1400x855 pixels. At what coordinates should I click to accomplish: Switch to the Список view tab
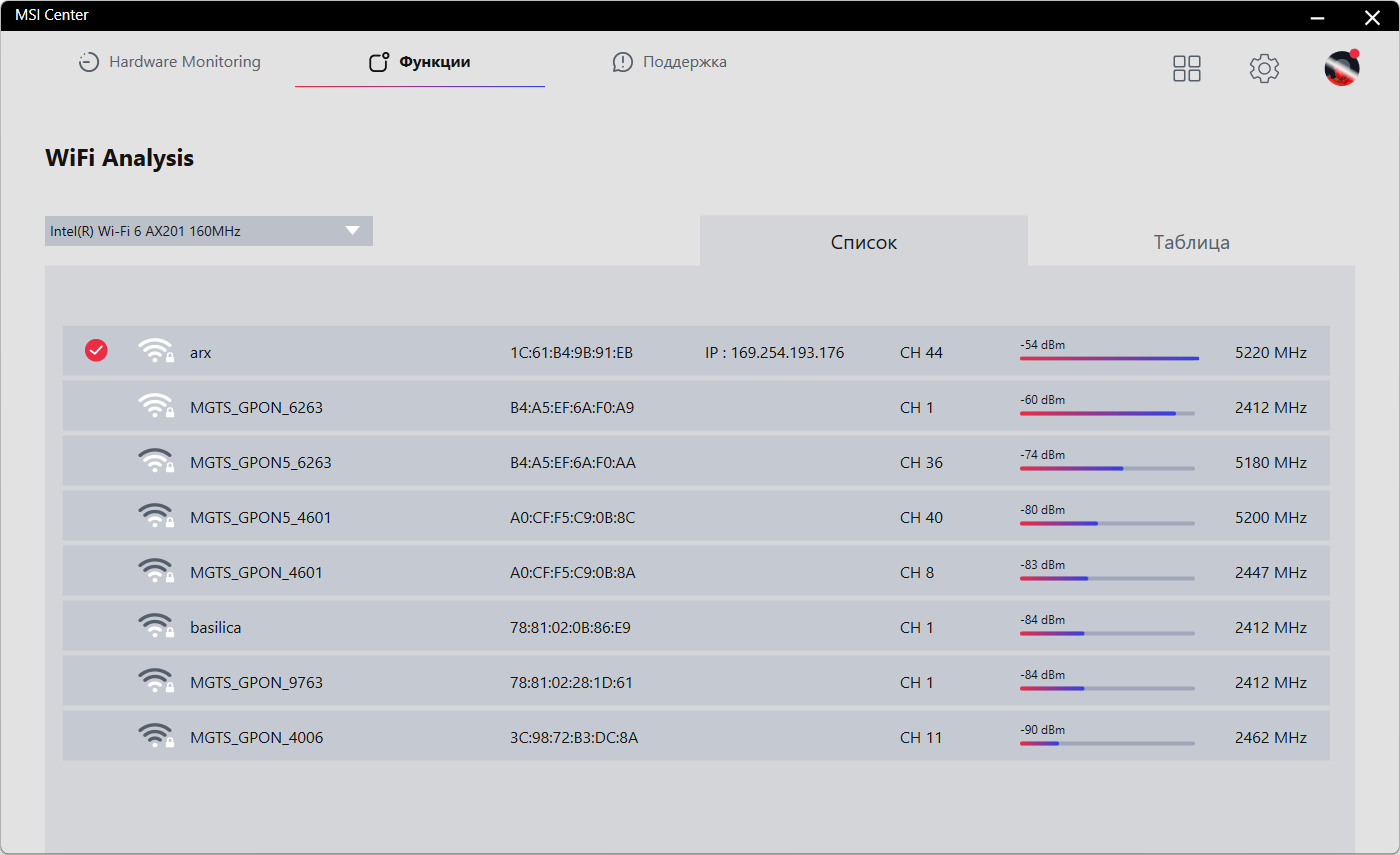tap(864, 241)
